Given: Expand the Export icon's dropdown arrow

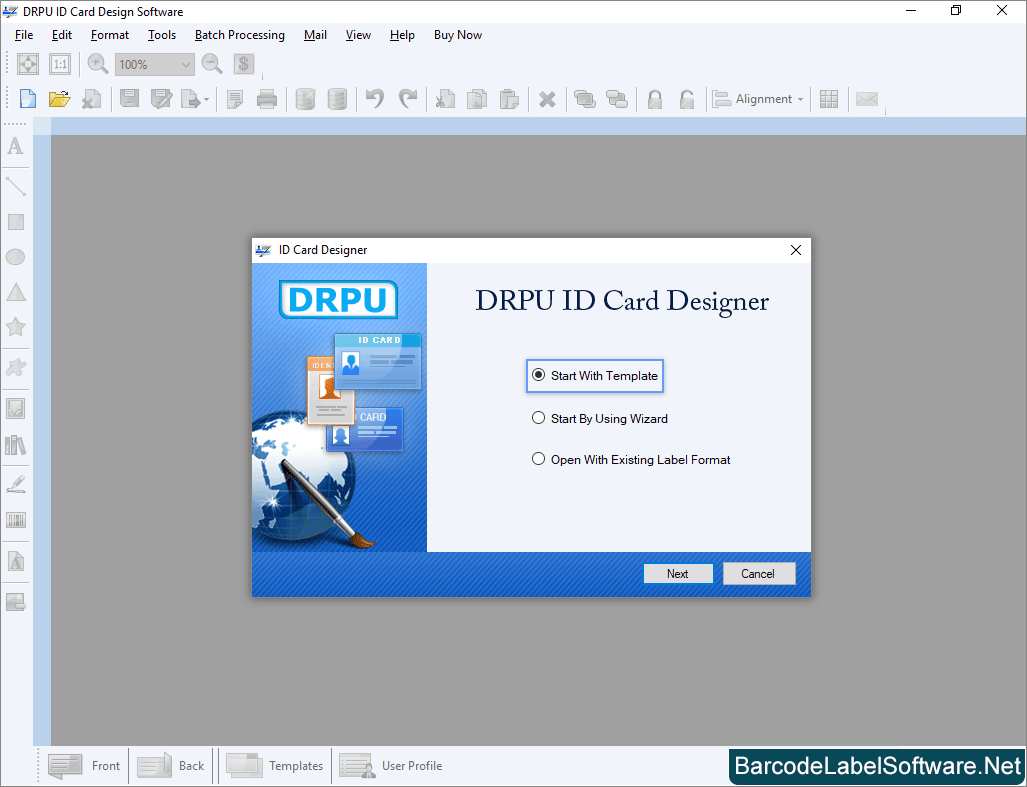Looking at the screenshot, I should [x=205, y=98].
